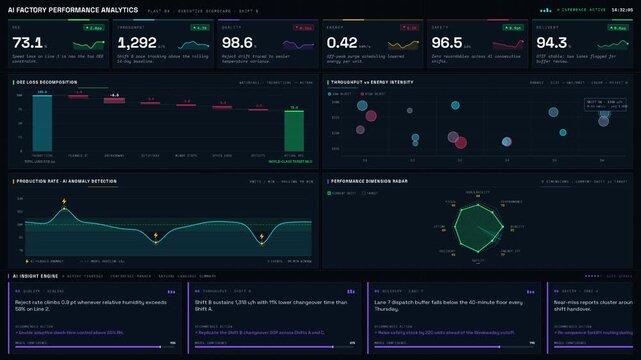The width and height of the screenshot is (641, 360).
Task: Click the lightning anomaly marker at the middle dip
Action: pos(156,236)
